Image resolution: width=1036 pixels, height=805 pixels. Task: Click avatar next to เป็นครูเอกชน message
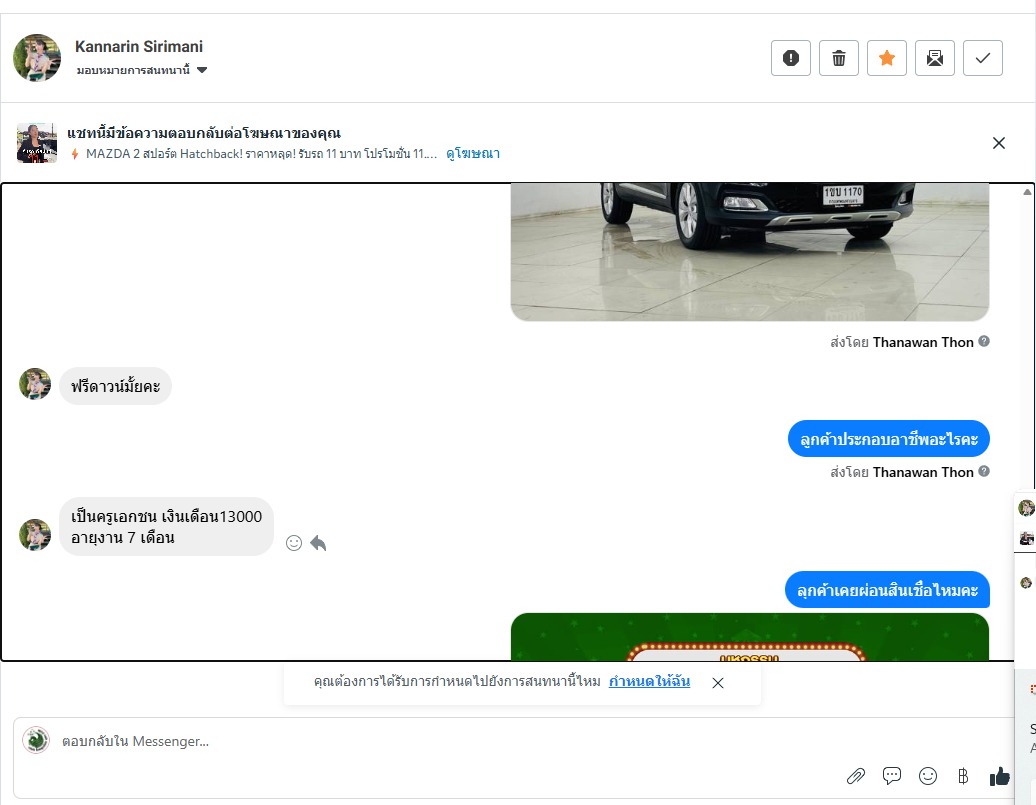tap(35, 535)
